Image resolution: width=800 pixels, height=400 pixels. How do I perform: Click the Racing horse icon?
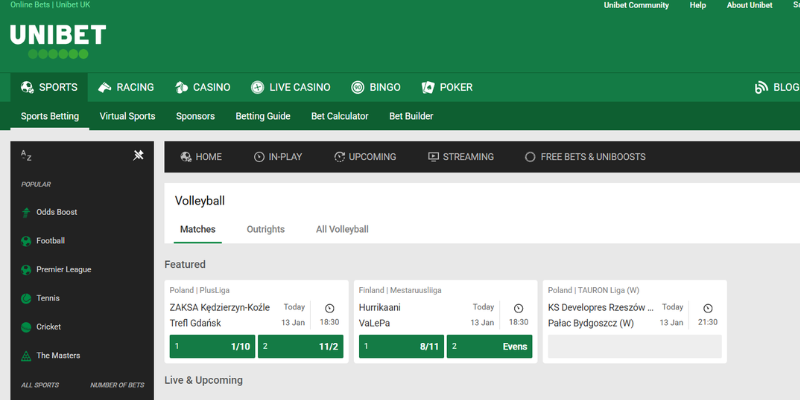105,87
